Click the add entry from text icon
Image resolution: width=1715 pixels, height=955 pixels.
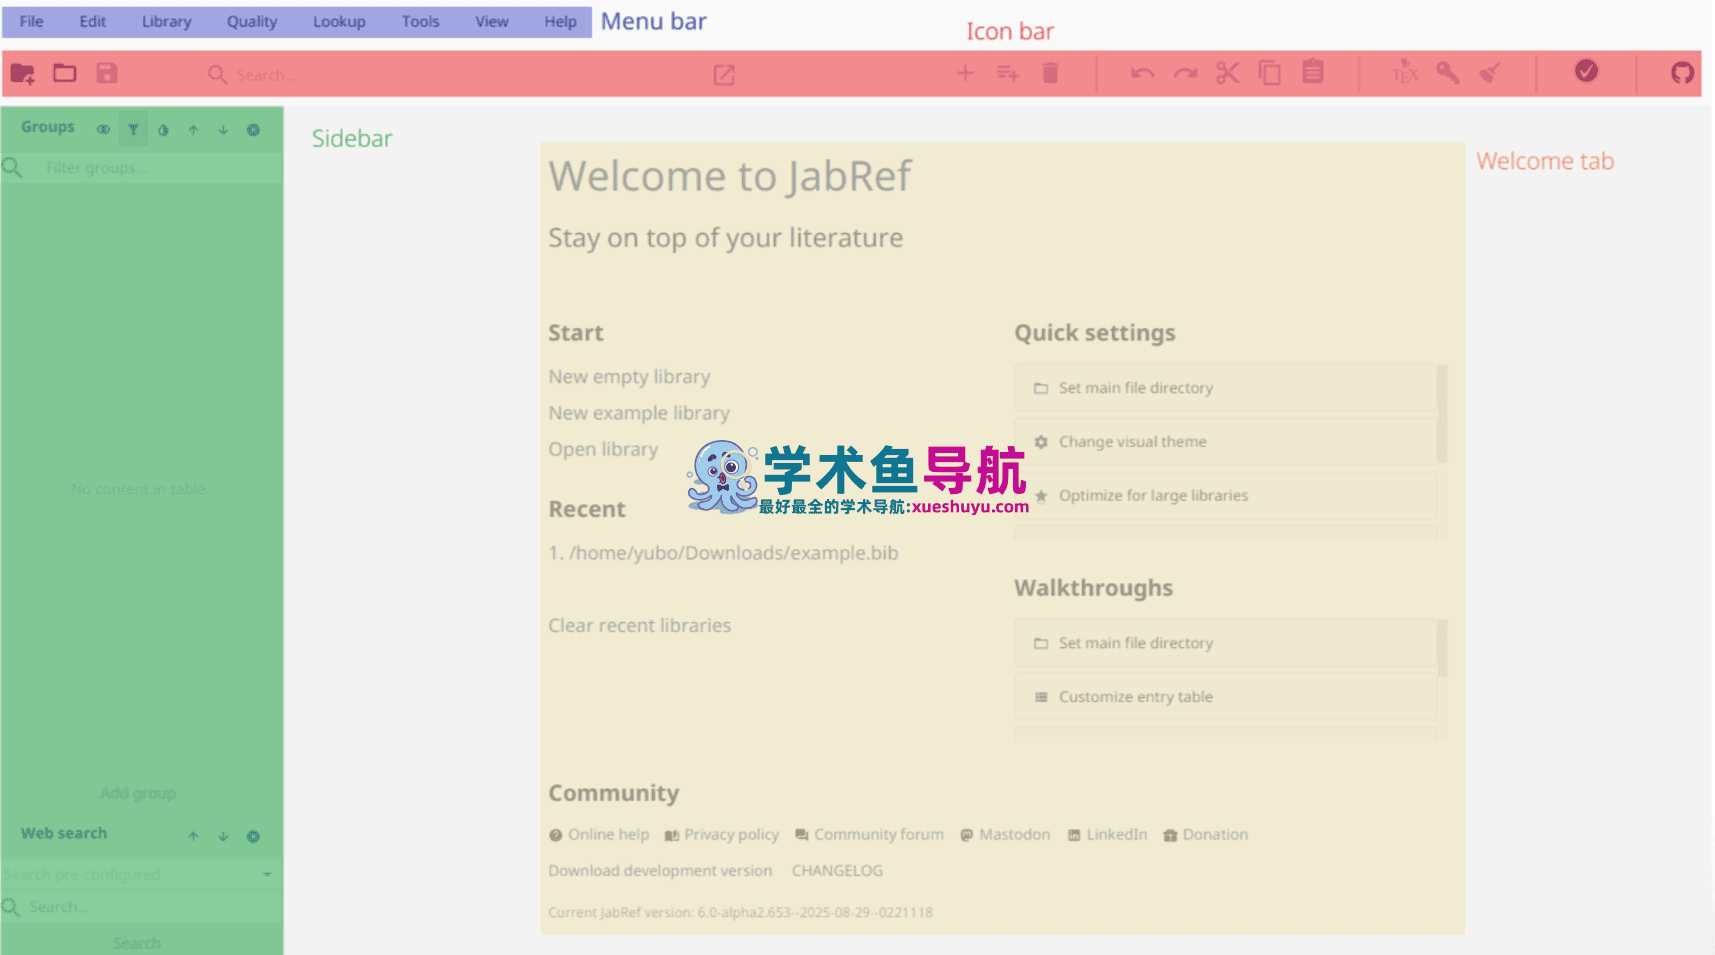1008,73
